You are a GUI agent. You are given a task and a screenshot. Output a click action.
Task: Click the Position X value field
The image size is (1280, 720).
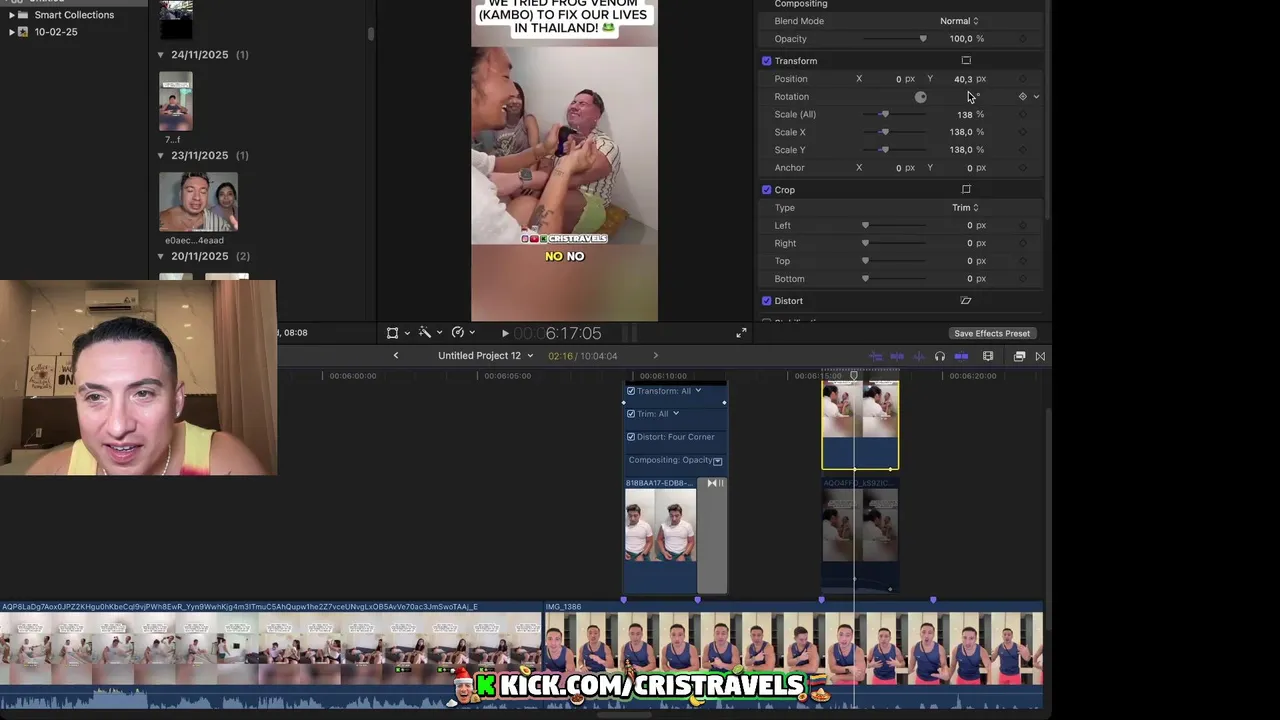click(898, 79)
